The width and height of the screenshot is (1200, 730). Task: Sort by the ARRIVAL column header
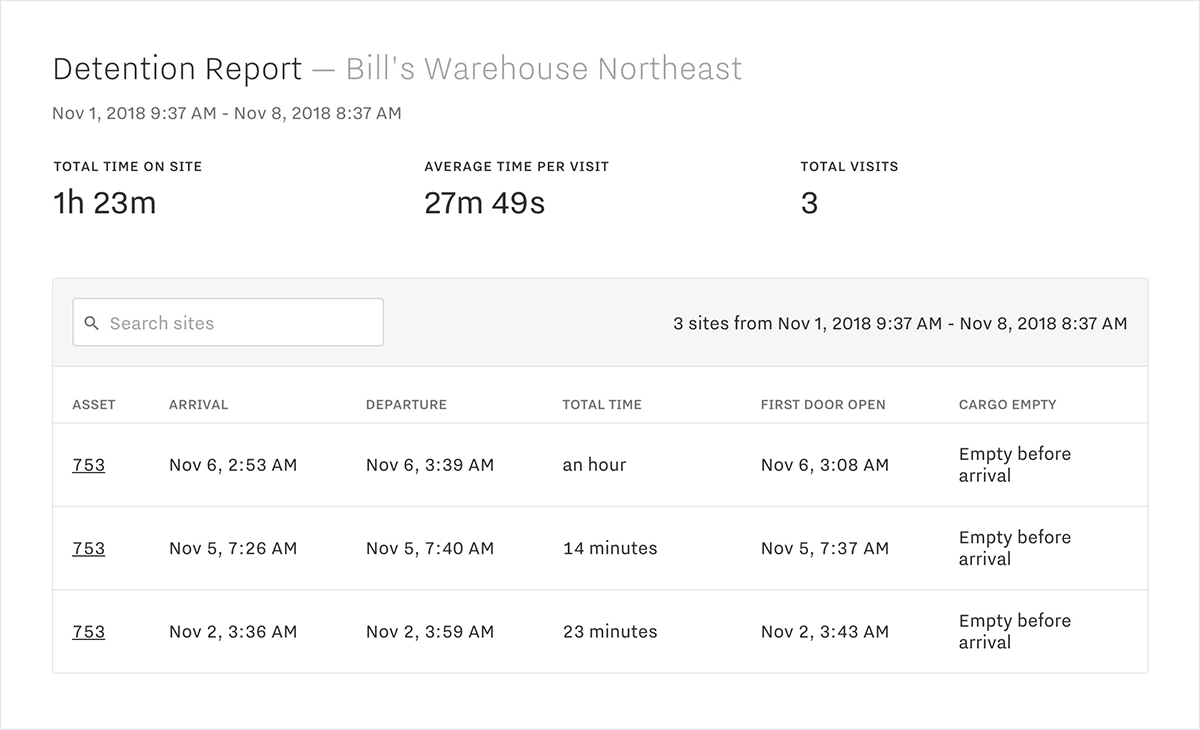pyautogui.click(x=198, y=405)
